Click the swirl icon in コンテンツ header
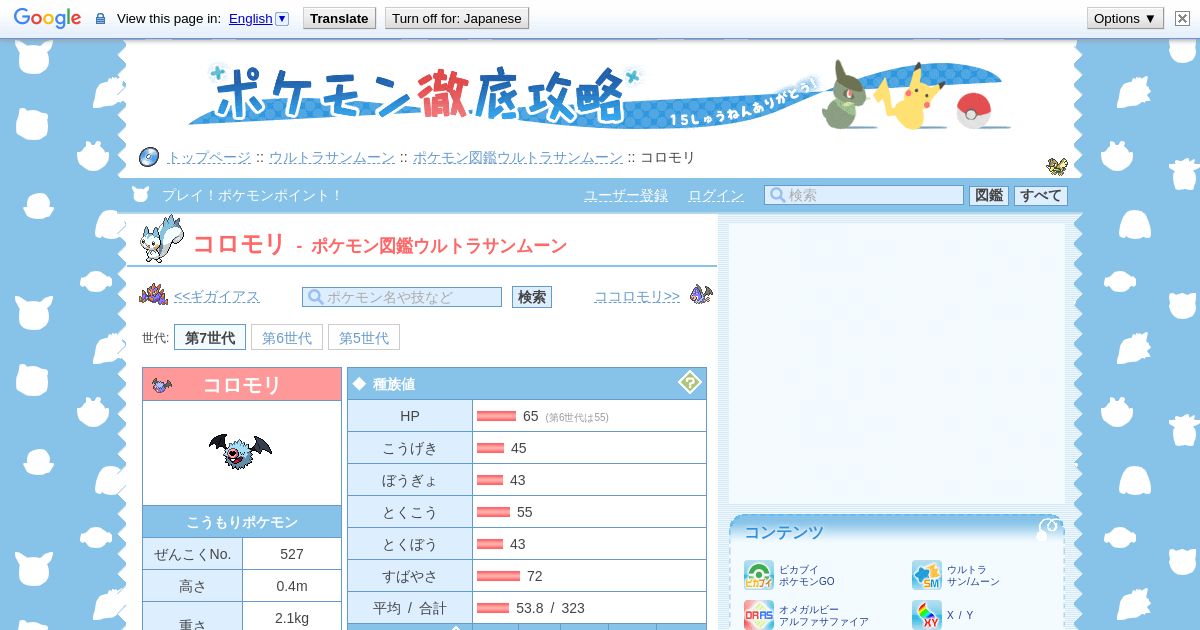This screenshot has width=1200, height=630. coord(1049,527)
